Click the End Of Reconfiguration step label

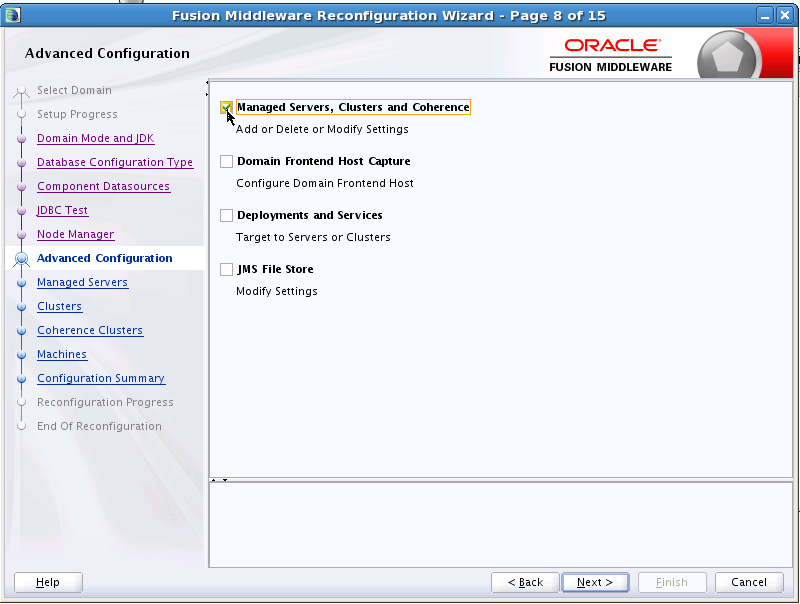point(99,426)
